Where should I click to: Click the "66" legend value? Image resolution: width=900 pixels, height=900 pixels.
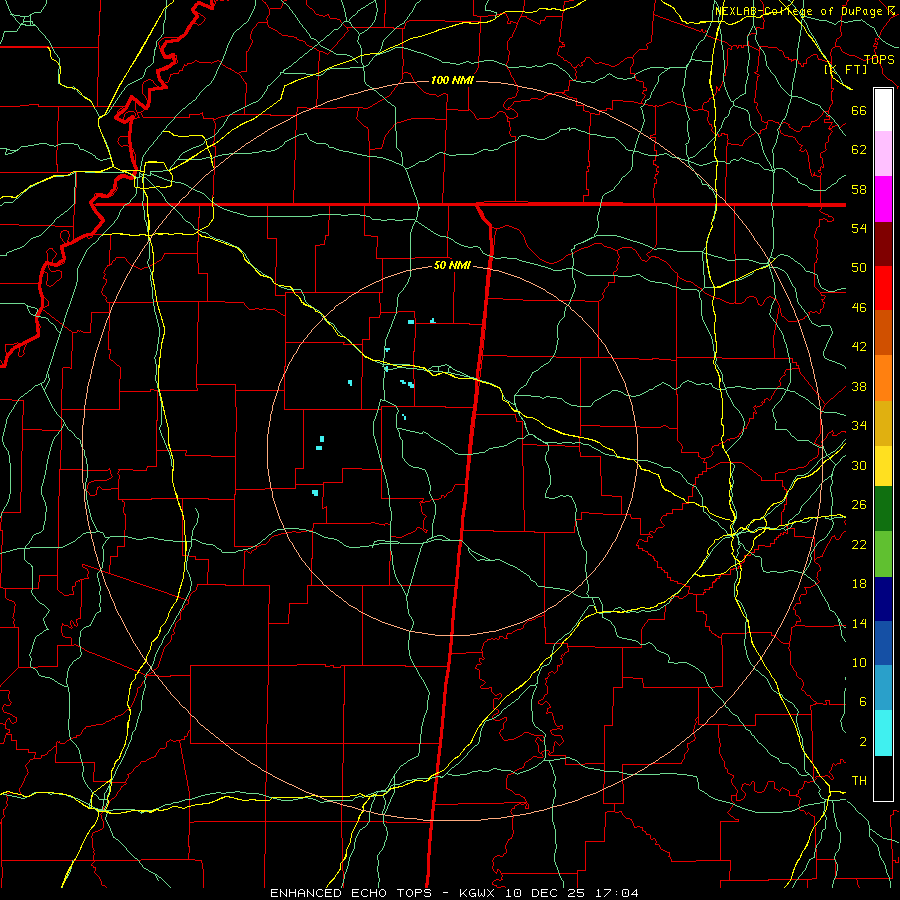point(859,111)
